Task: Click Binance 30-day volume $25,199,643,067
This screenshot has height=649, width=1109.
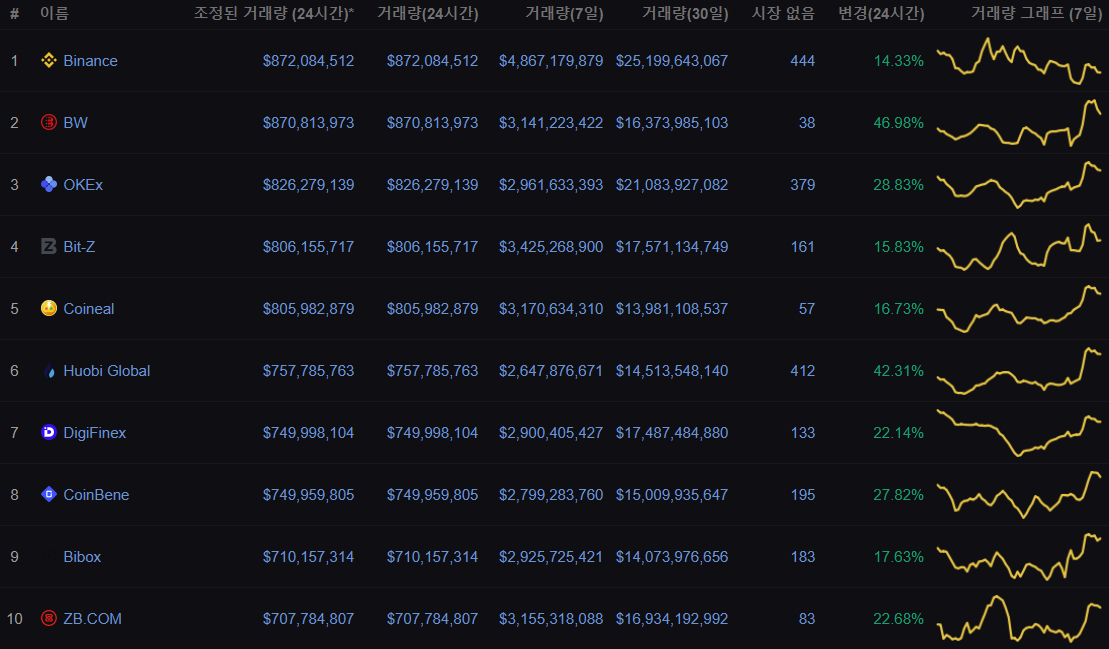Action: [x=672, y=61]
